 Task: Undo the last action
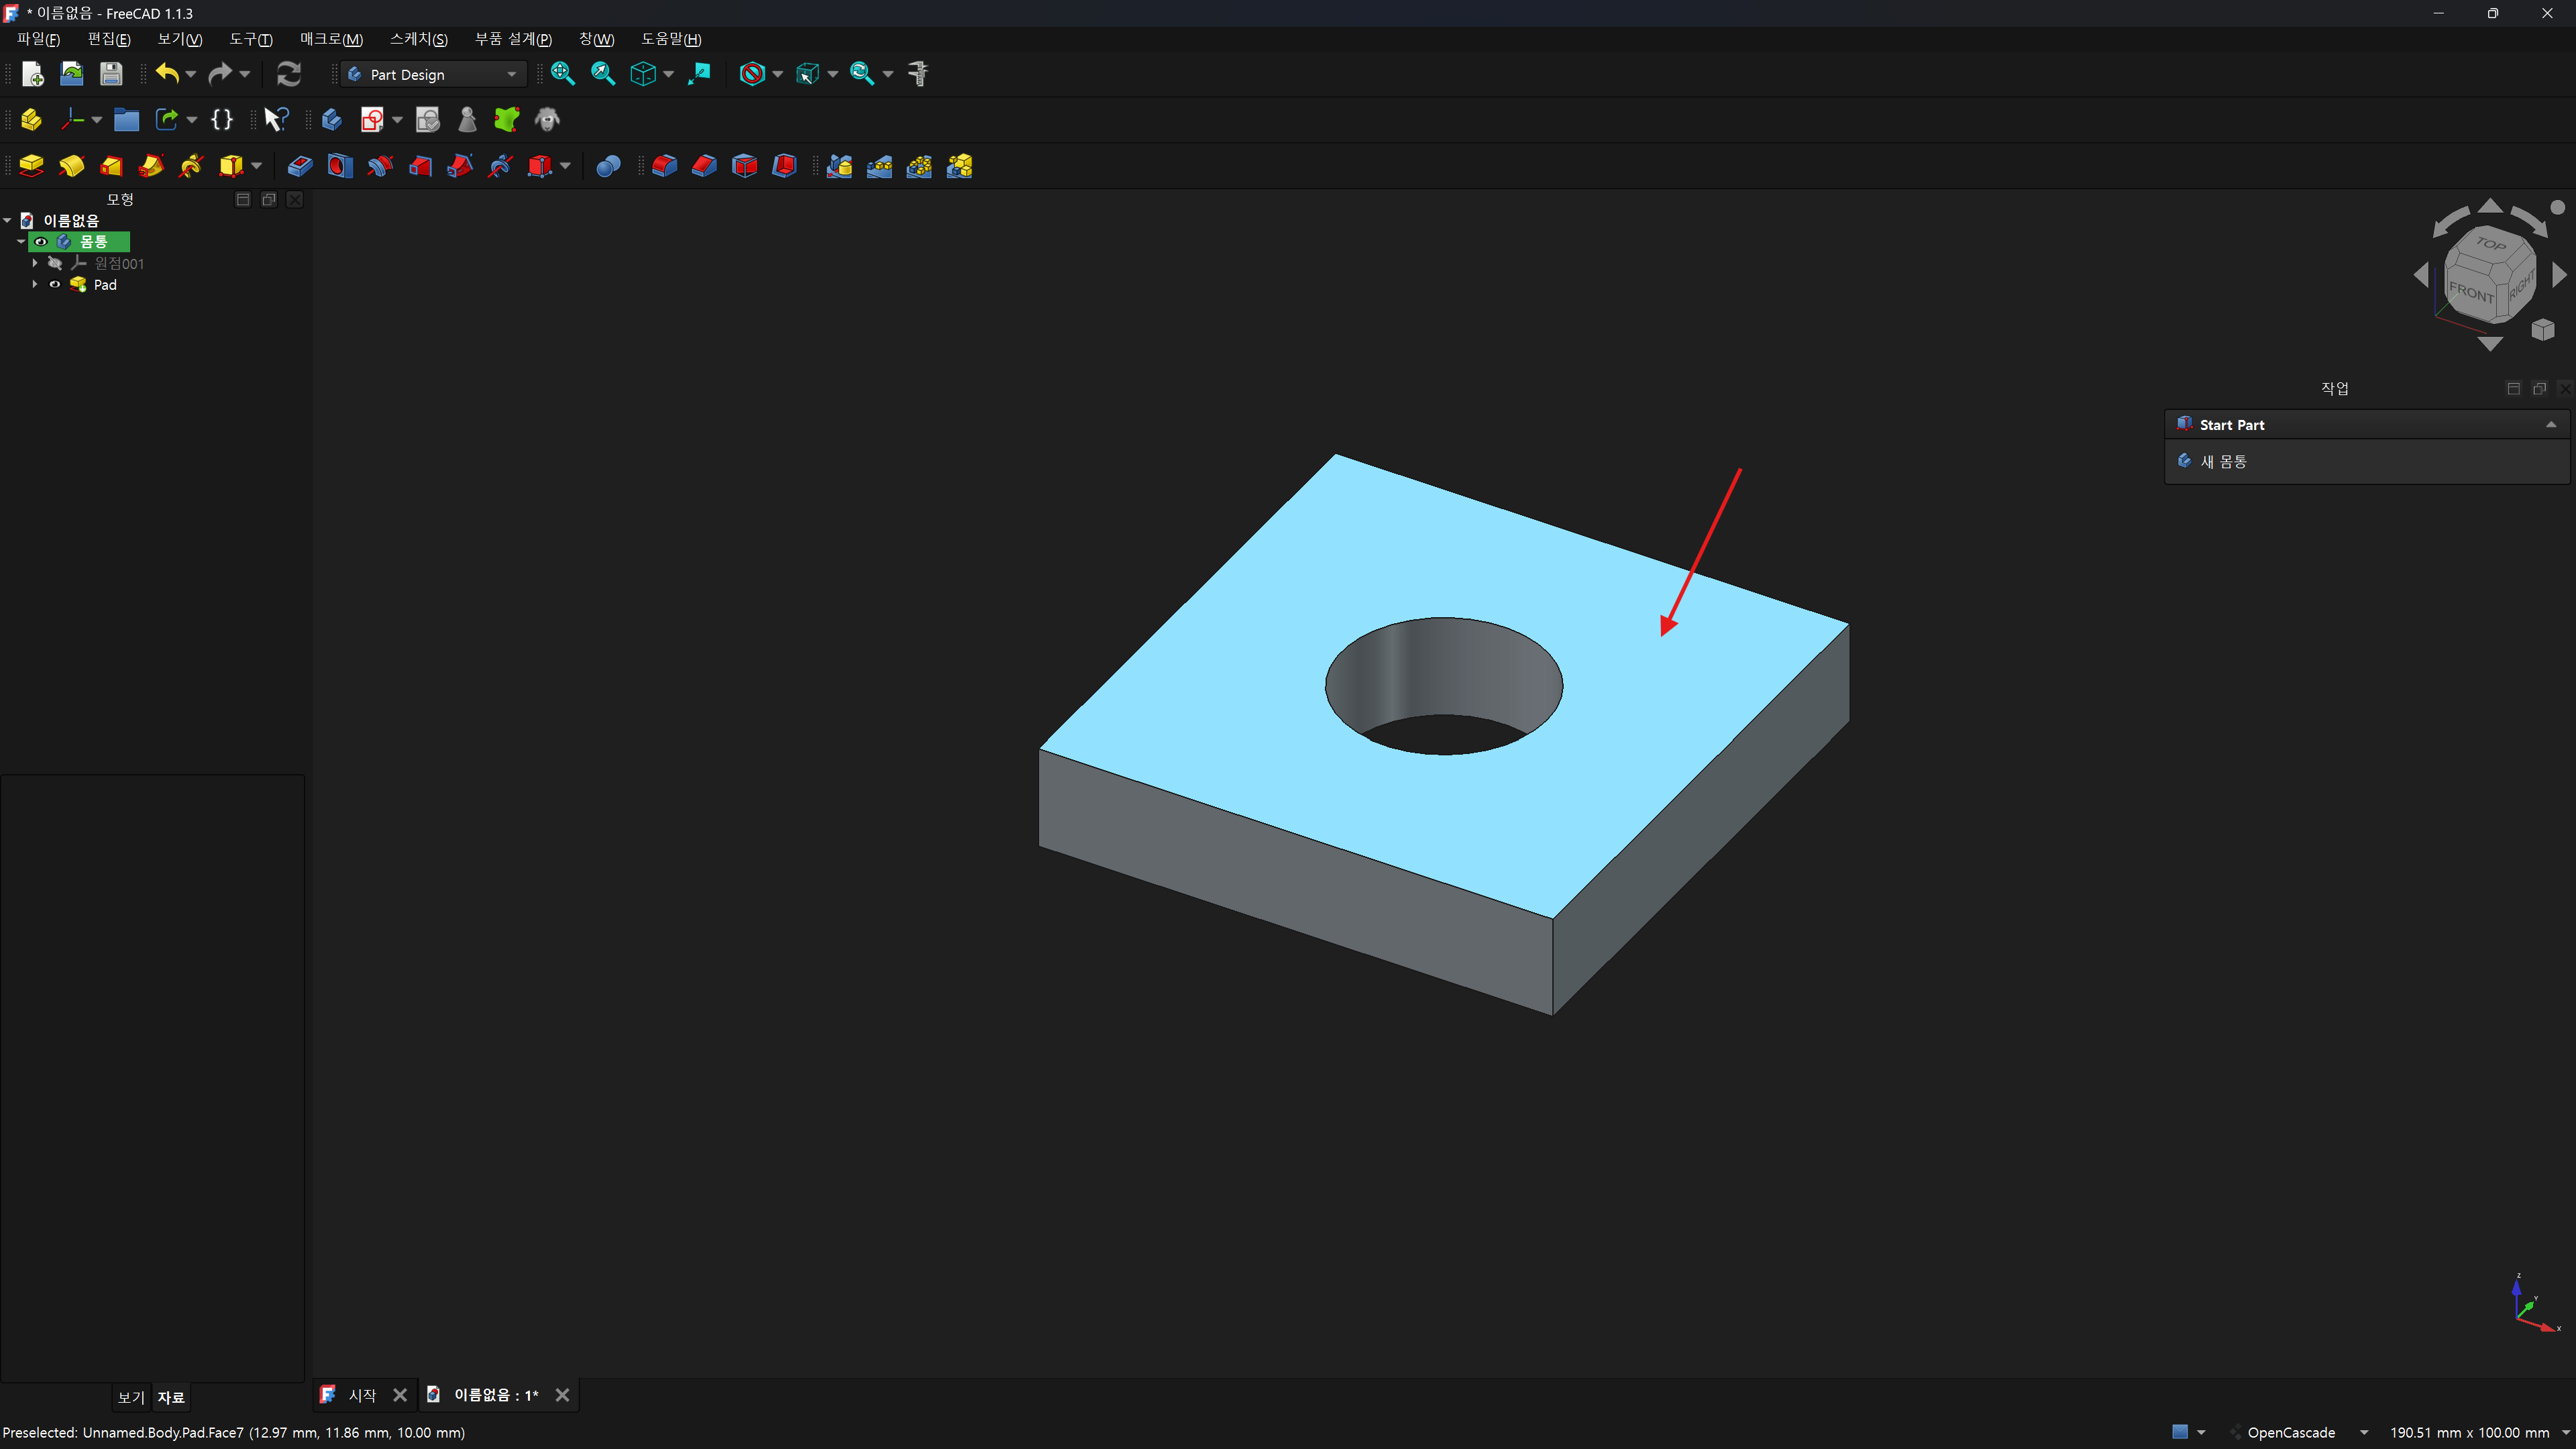point(167,74)
